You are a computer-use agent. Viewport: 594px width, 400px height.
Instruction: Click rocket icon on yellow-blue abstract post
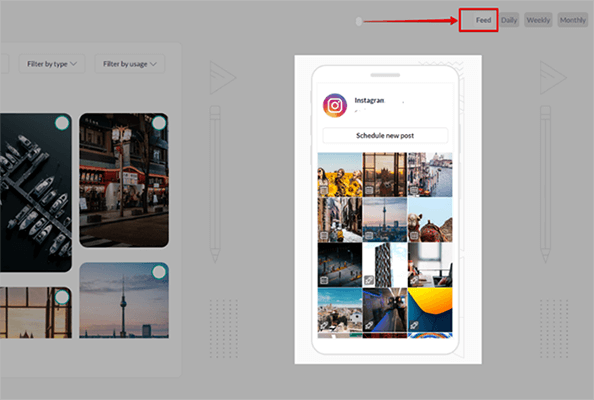click(x=414, y=325)
